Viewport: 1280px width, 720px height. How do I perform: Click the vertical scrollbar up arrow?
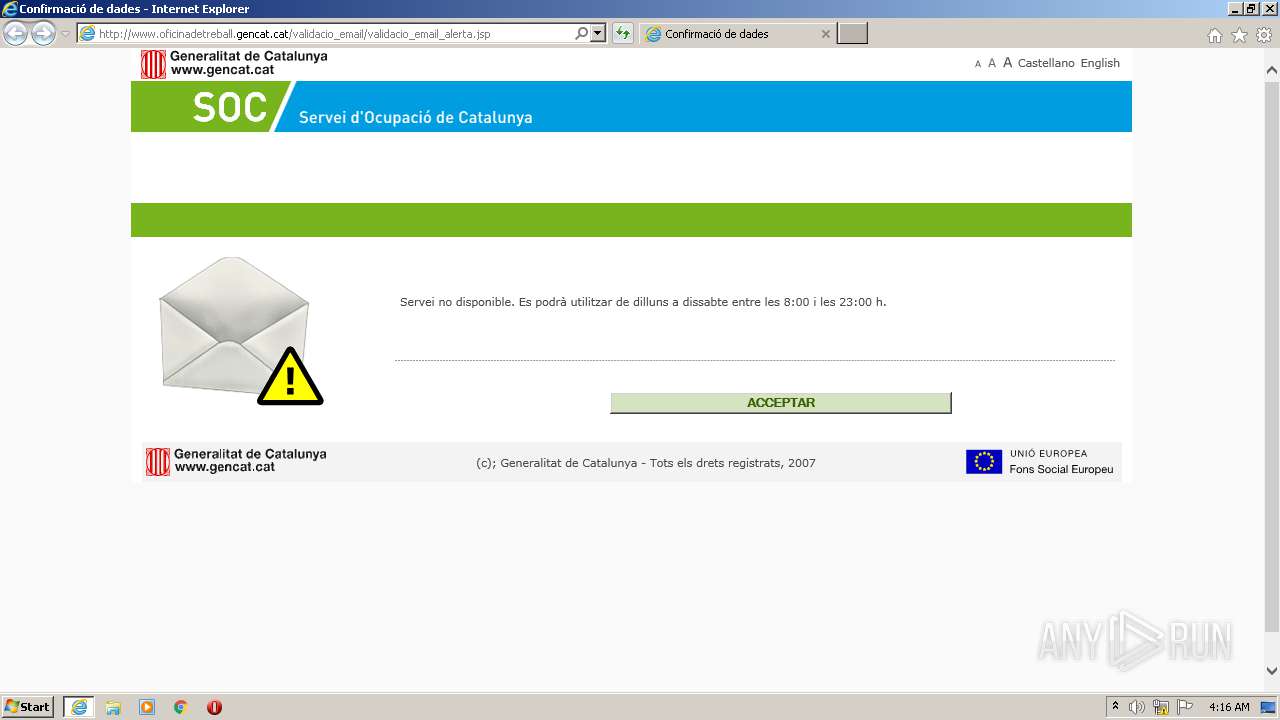1272,71
